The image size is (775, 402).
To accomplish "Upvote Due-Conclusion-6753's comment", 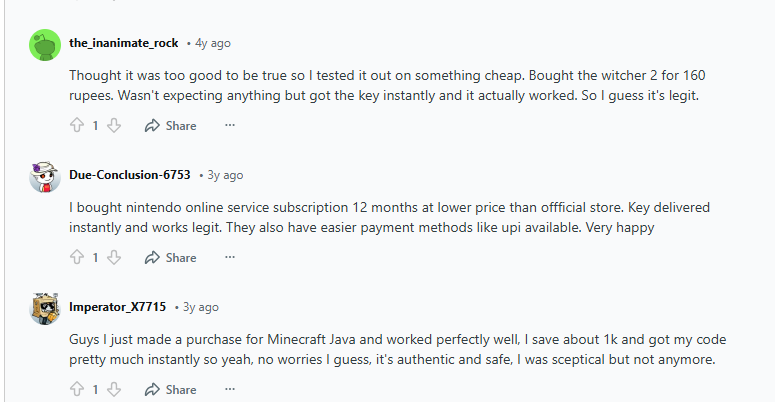I will click(77, 258).
